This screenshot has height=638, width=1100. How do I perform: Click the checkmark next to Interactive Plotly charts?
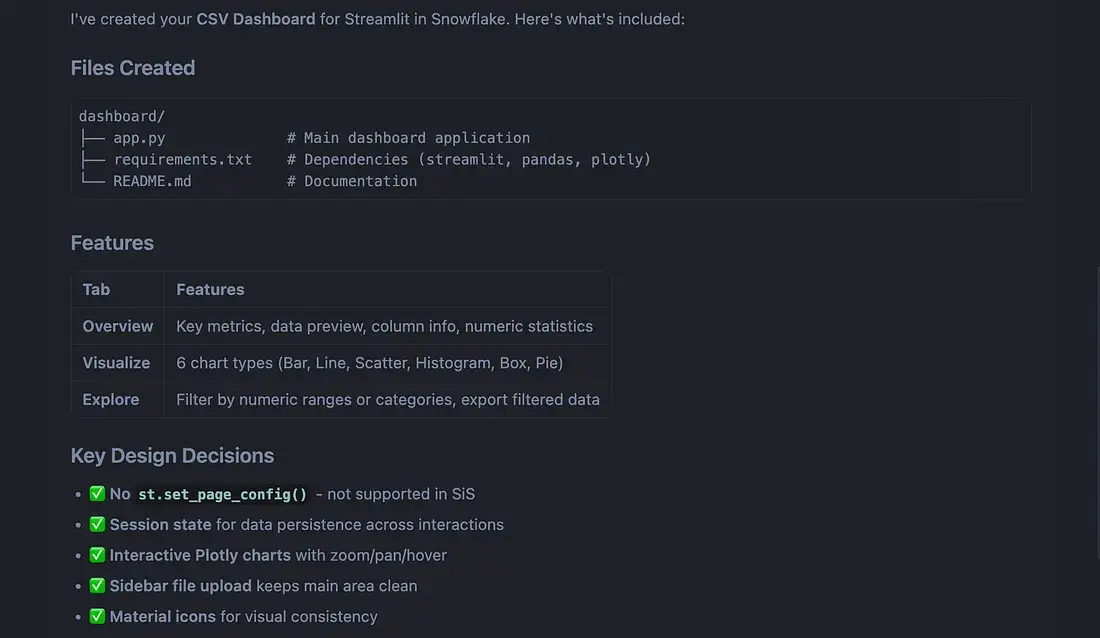click(x=97, y=555)
